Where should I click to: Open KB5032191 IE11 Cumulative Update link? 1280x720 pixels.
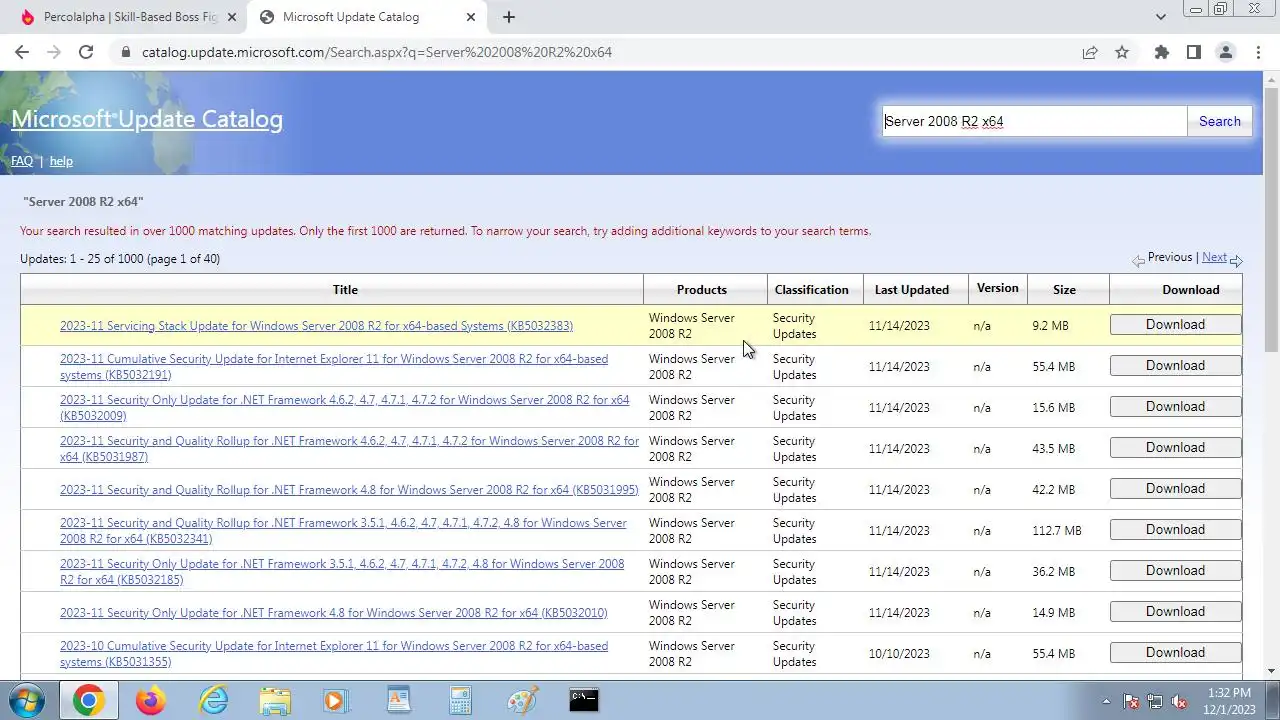click(334, 367)
